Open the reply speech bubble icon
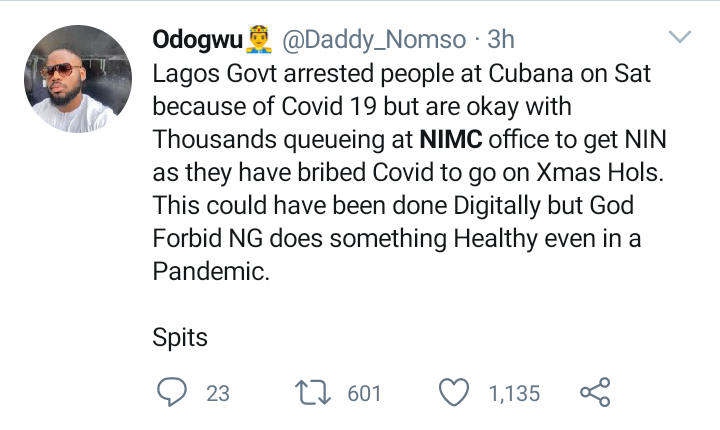Viewport: 720px width, 430px height. [x=173, y=393]
